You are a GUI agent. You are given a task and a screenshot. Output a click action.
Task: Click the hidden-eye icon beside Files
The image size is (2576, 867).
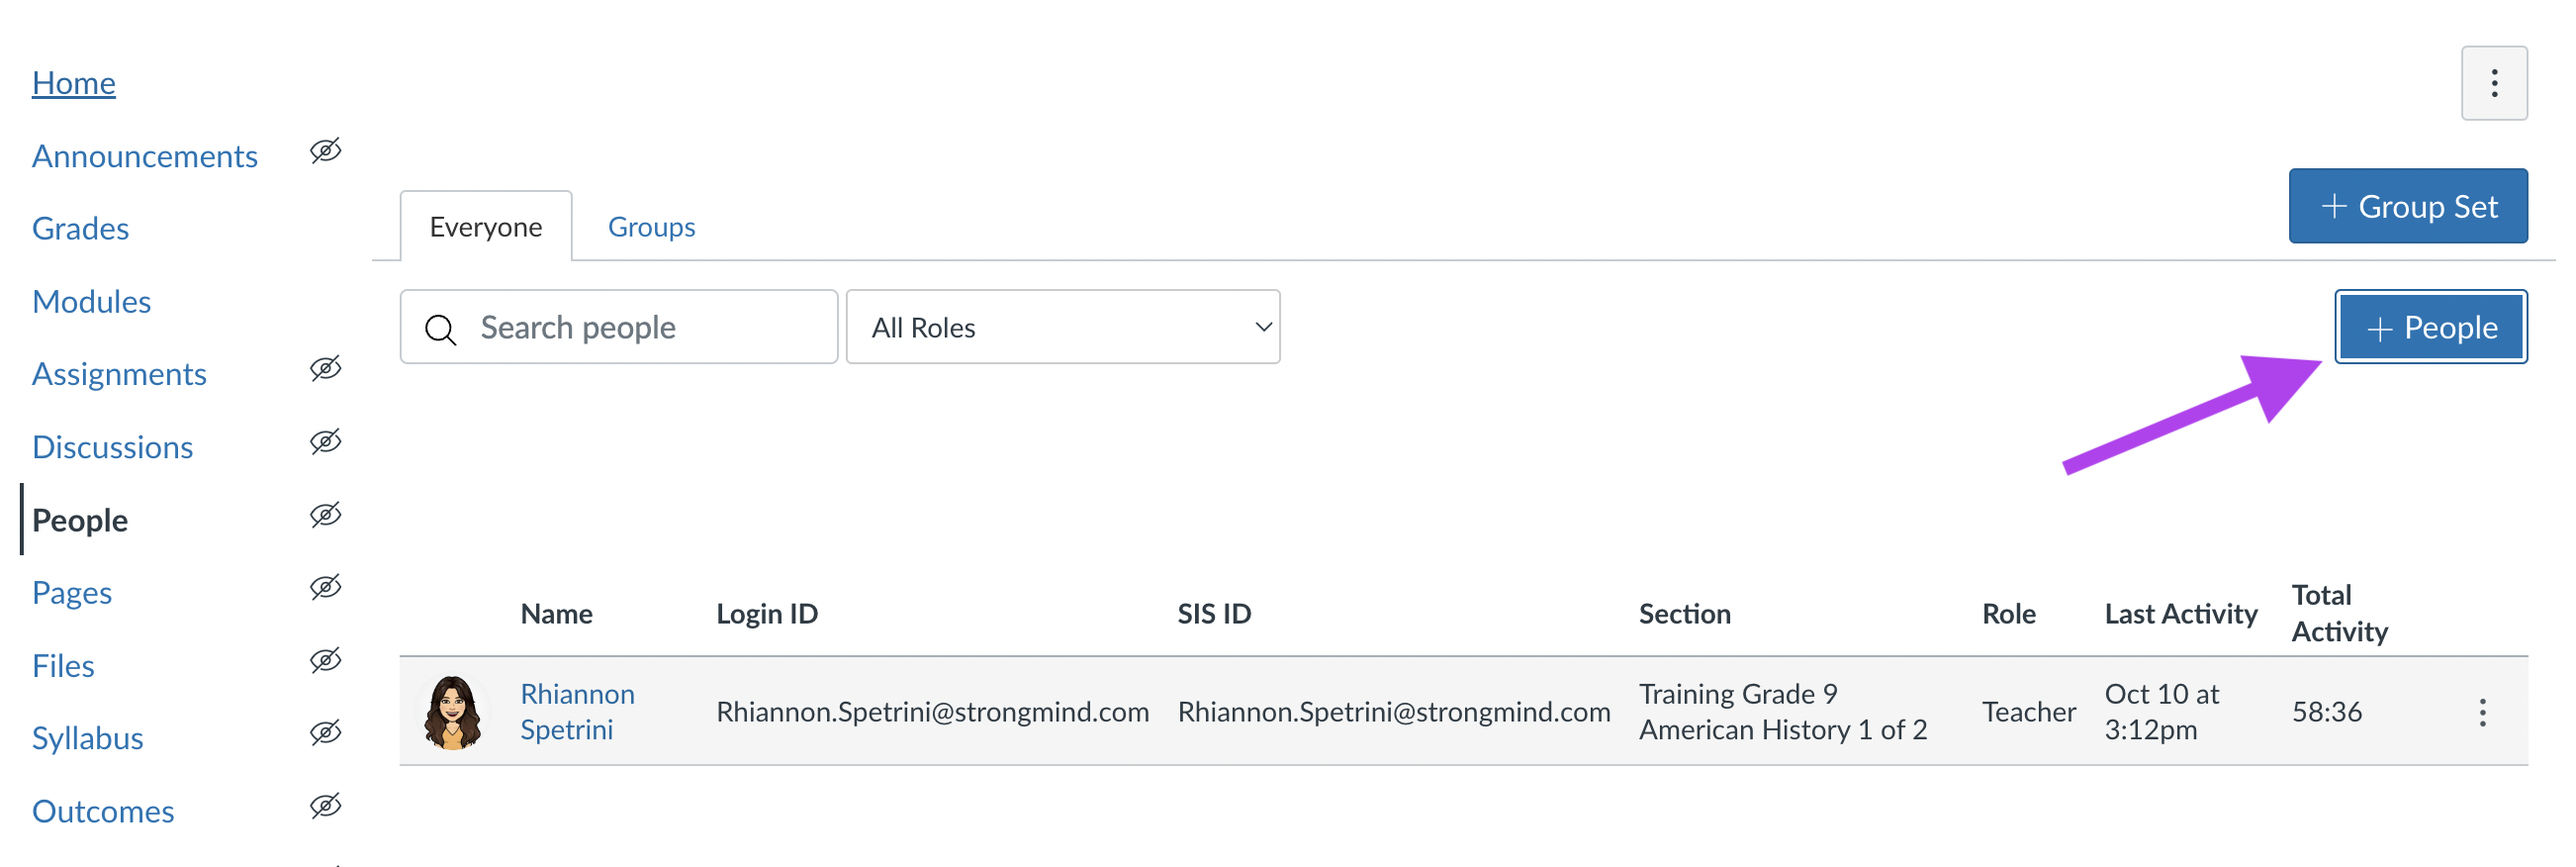tap(326, 660)
